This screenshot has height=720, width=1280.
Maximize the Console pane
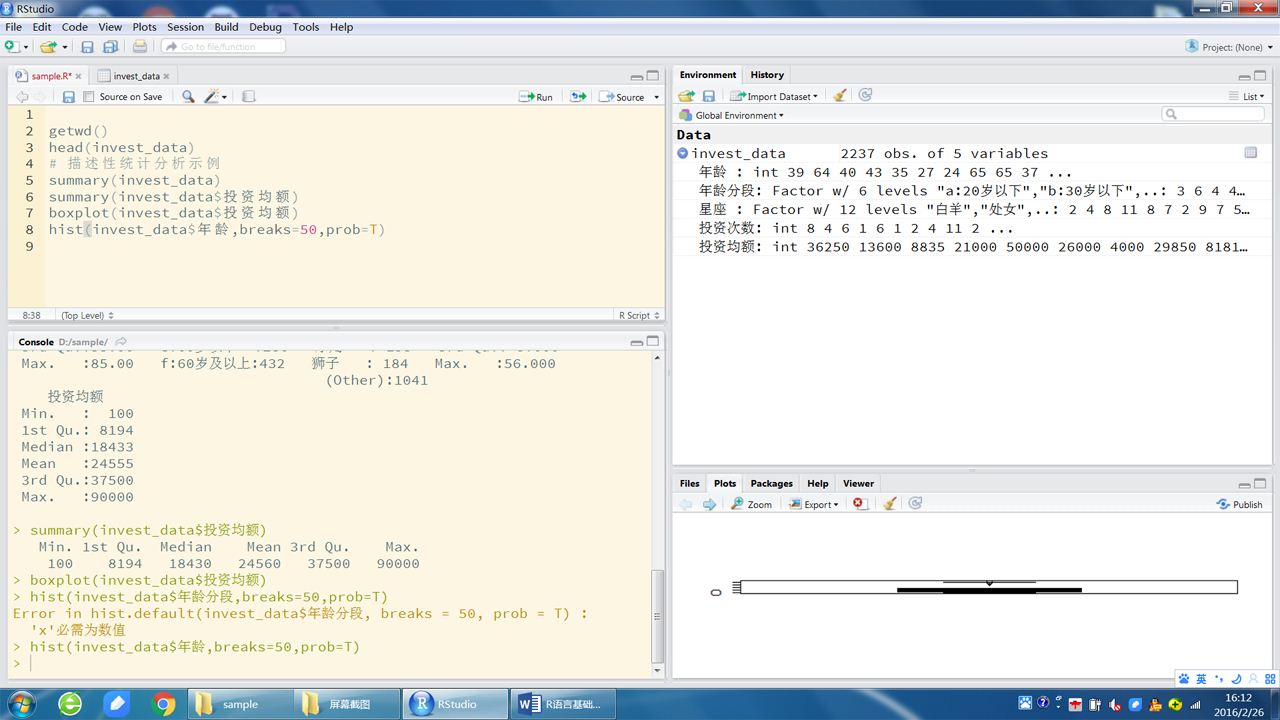pos(653,342)
